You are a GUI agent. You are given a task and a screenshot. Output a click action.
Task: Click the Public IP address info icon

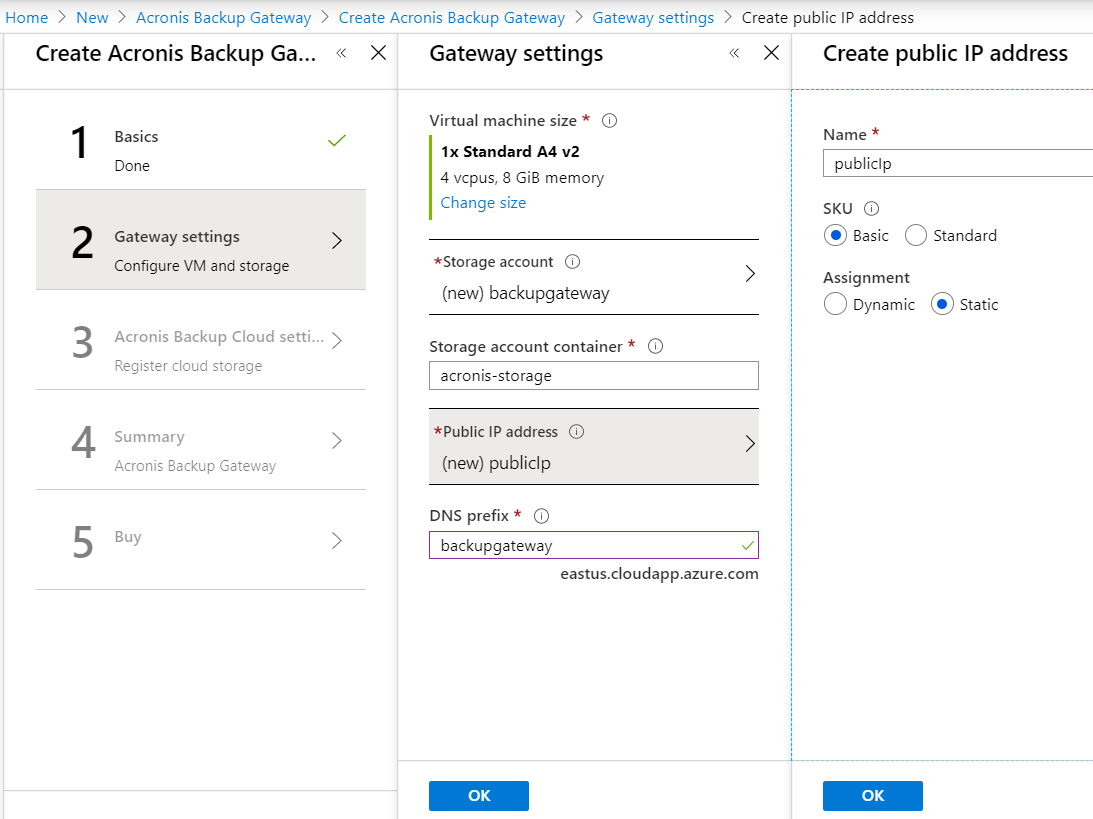576,431
